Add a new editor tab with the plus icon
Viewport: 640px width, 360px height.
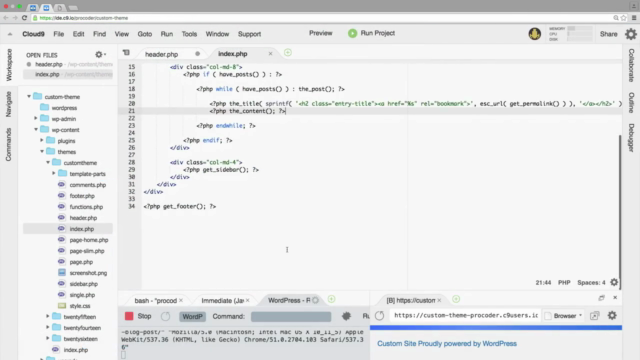pyautogui.click(x=288, y=53)
